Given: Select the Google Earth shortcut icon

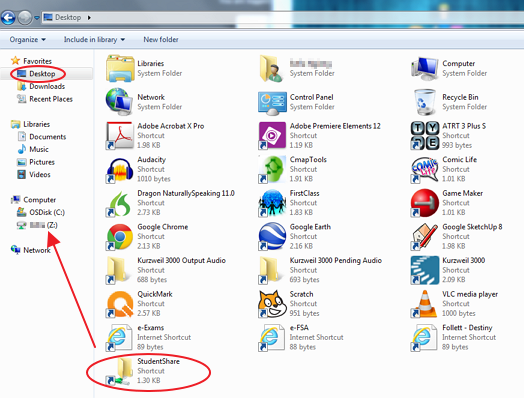Looking at the screenshot, I should tap(272, 237).
